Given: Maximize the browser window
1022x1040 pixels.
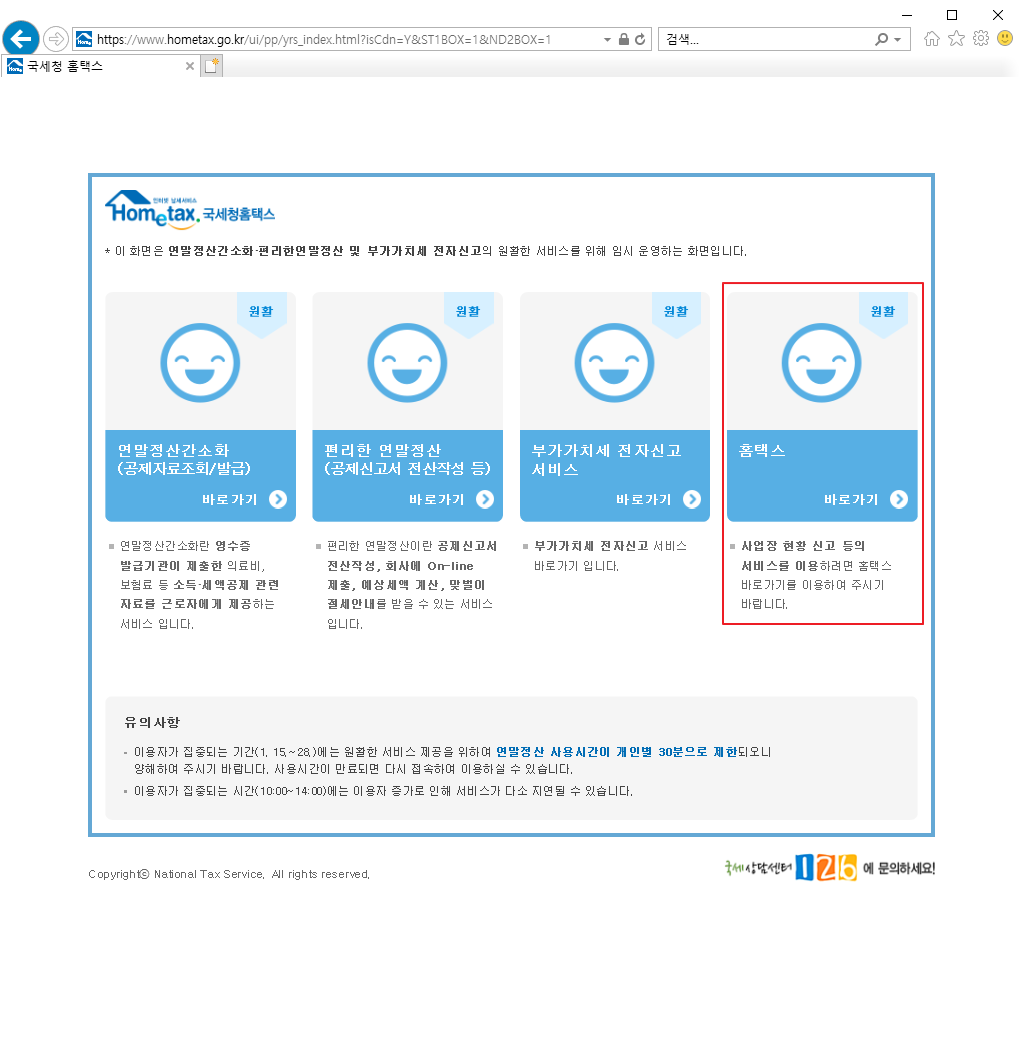Looking at the screenshot, I should pos(952,15).
